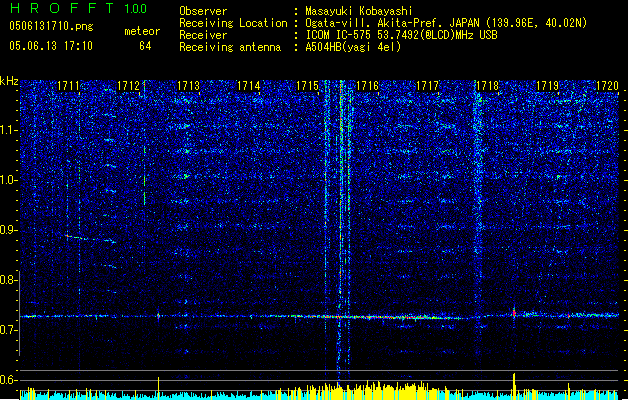629x400 pixels.
Task: Click the 1716 time marker
Action: 367,86
